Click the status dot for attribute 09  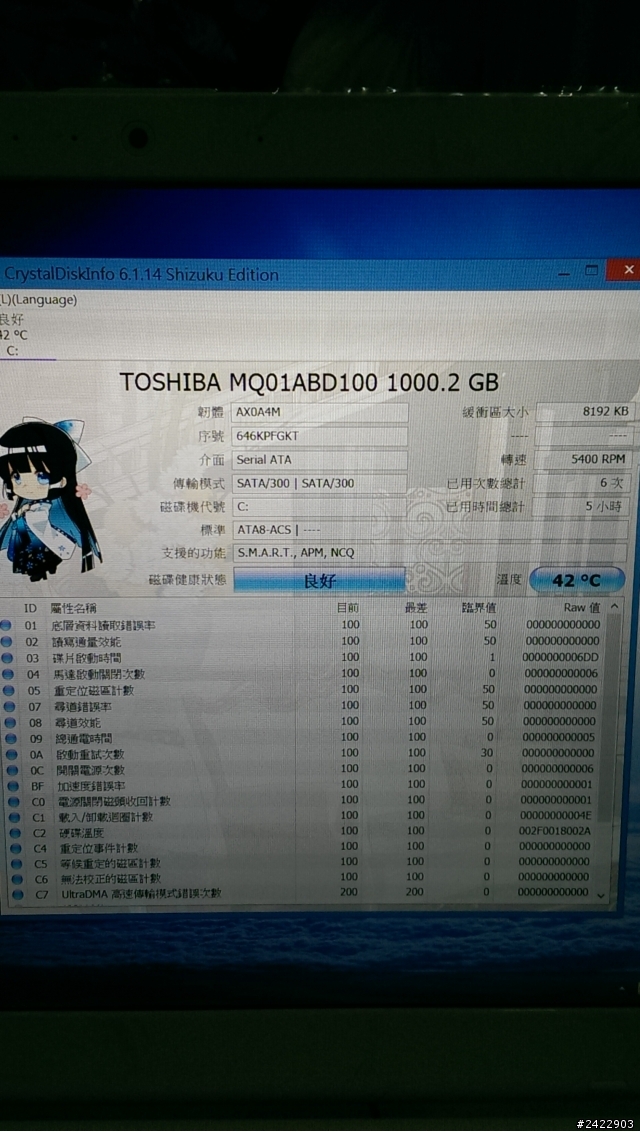click(9, 739)
